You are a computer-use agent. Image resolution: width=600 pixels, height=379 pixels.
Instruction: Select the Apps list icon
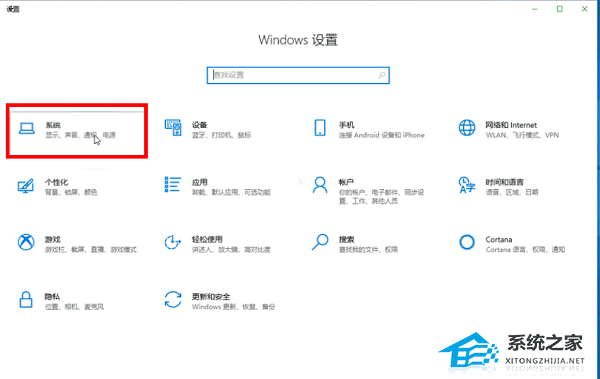coord(173,185)
